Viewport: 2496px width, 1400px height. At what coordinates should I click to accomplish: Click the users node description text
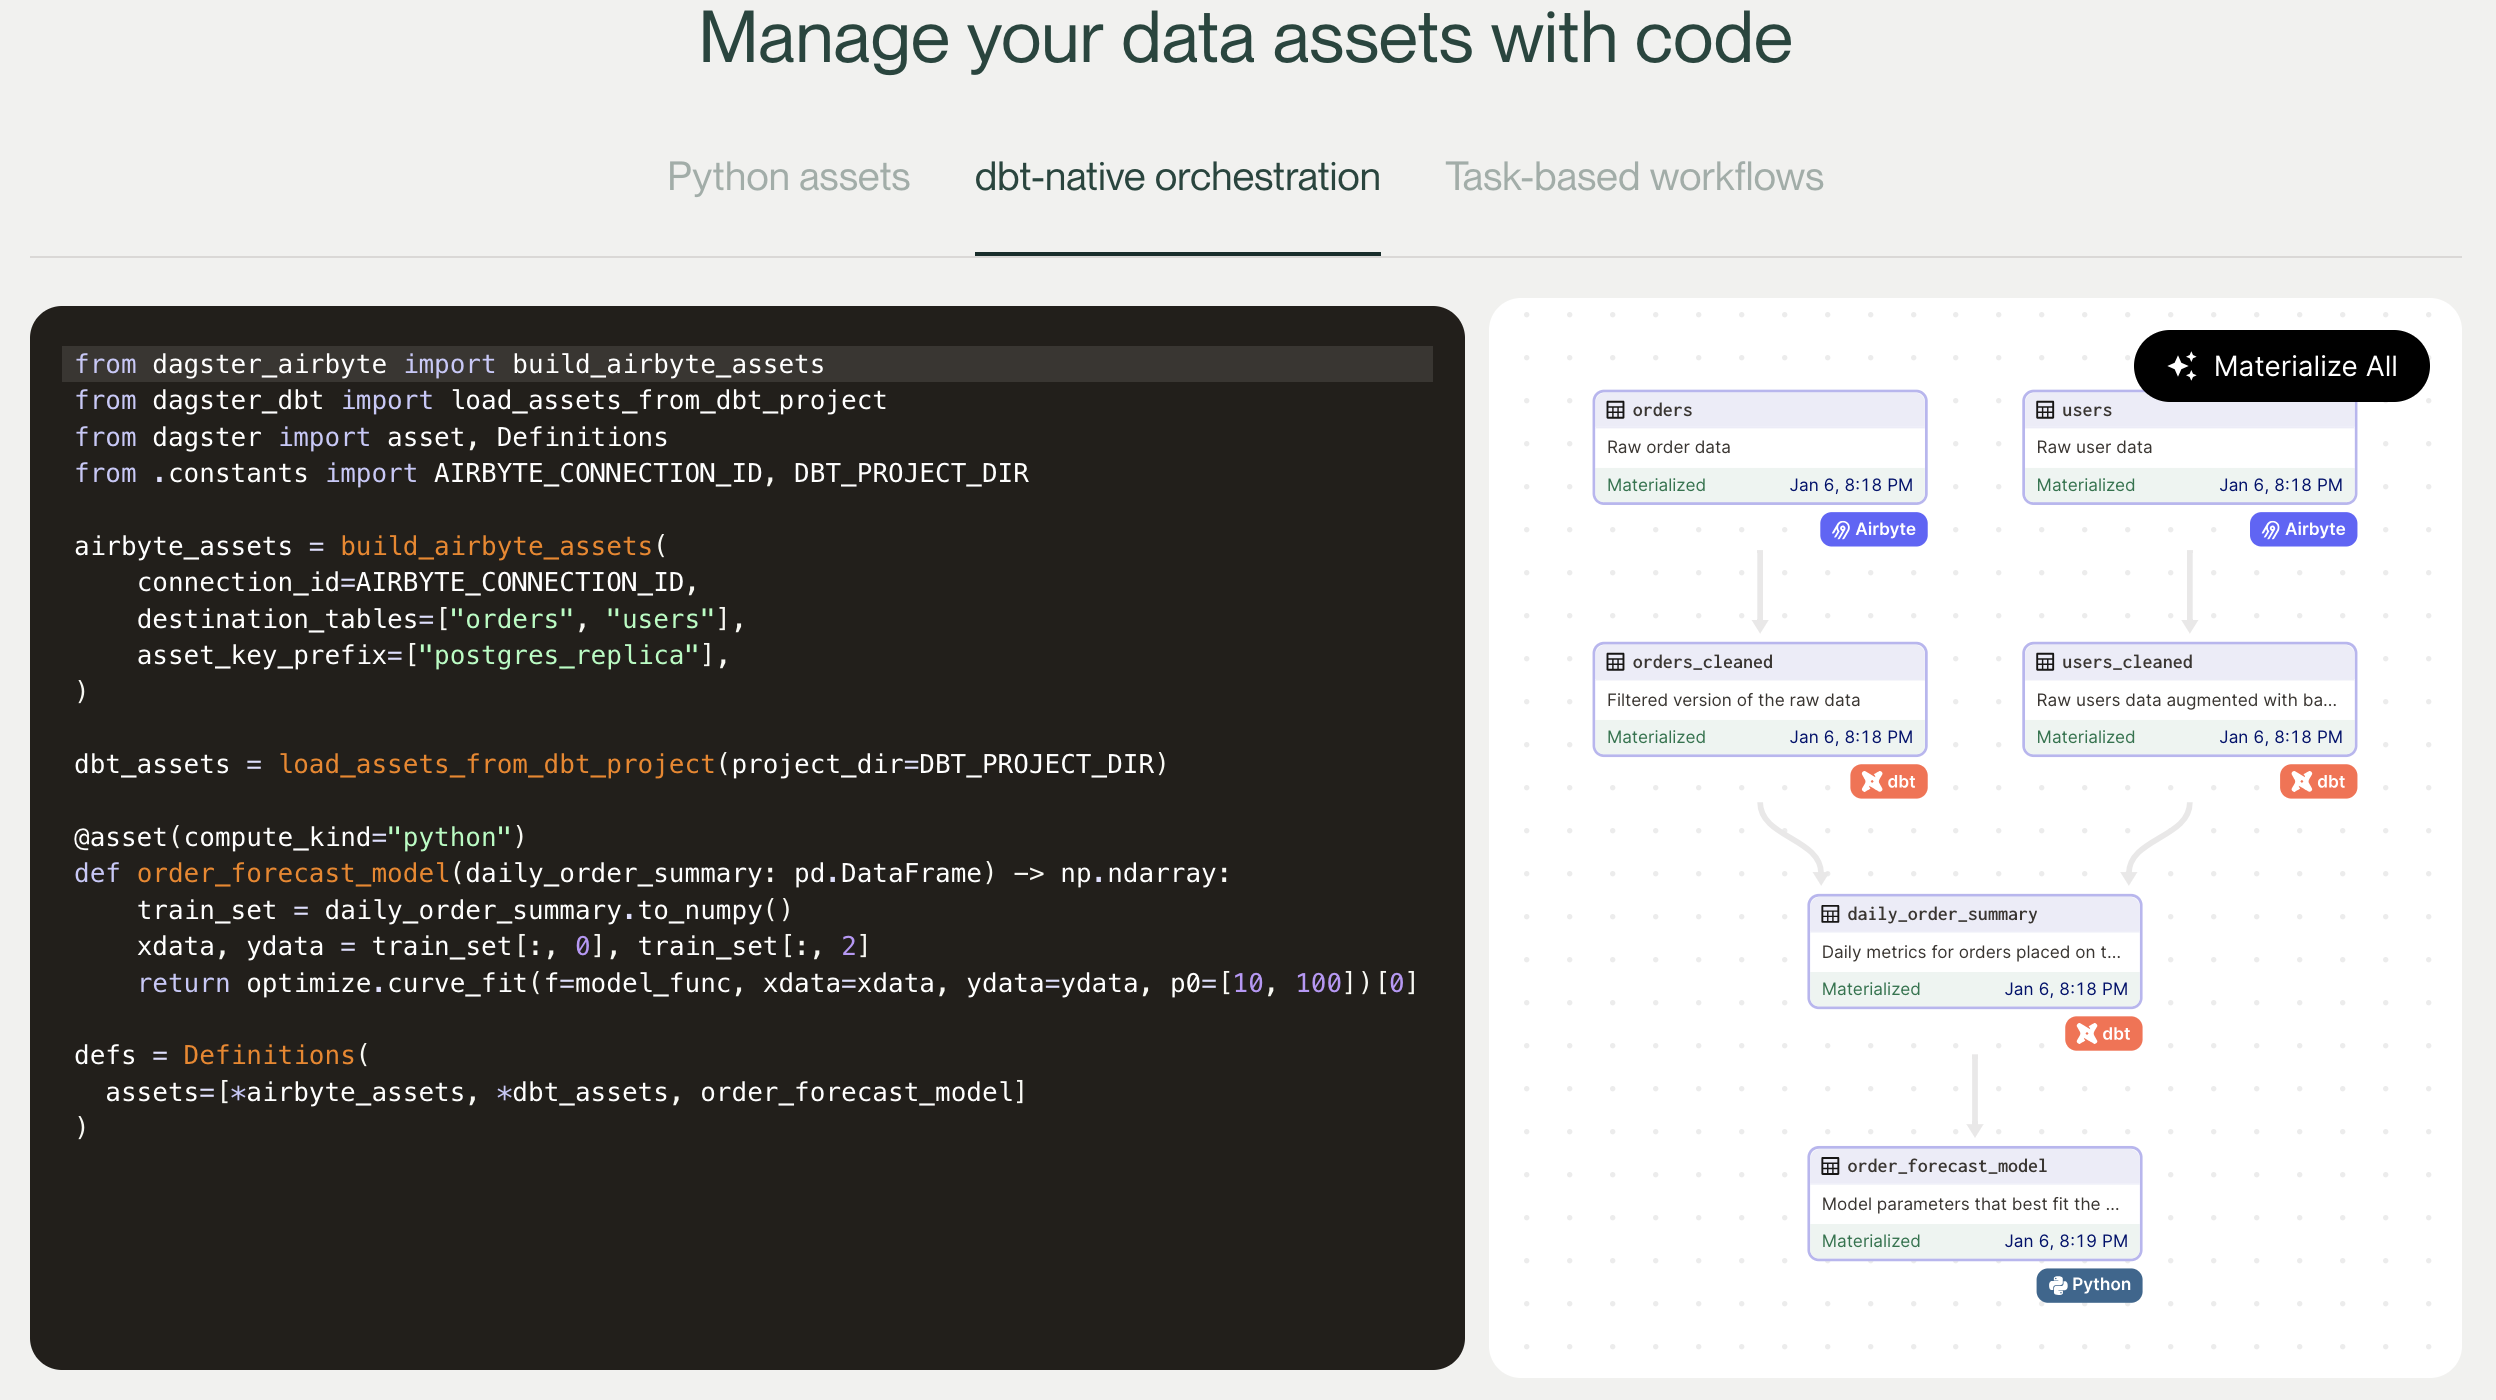(x=2094, y=447)
